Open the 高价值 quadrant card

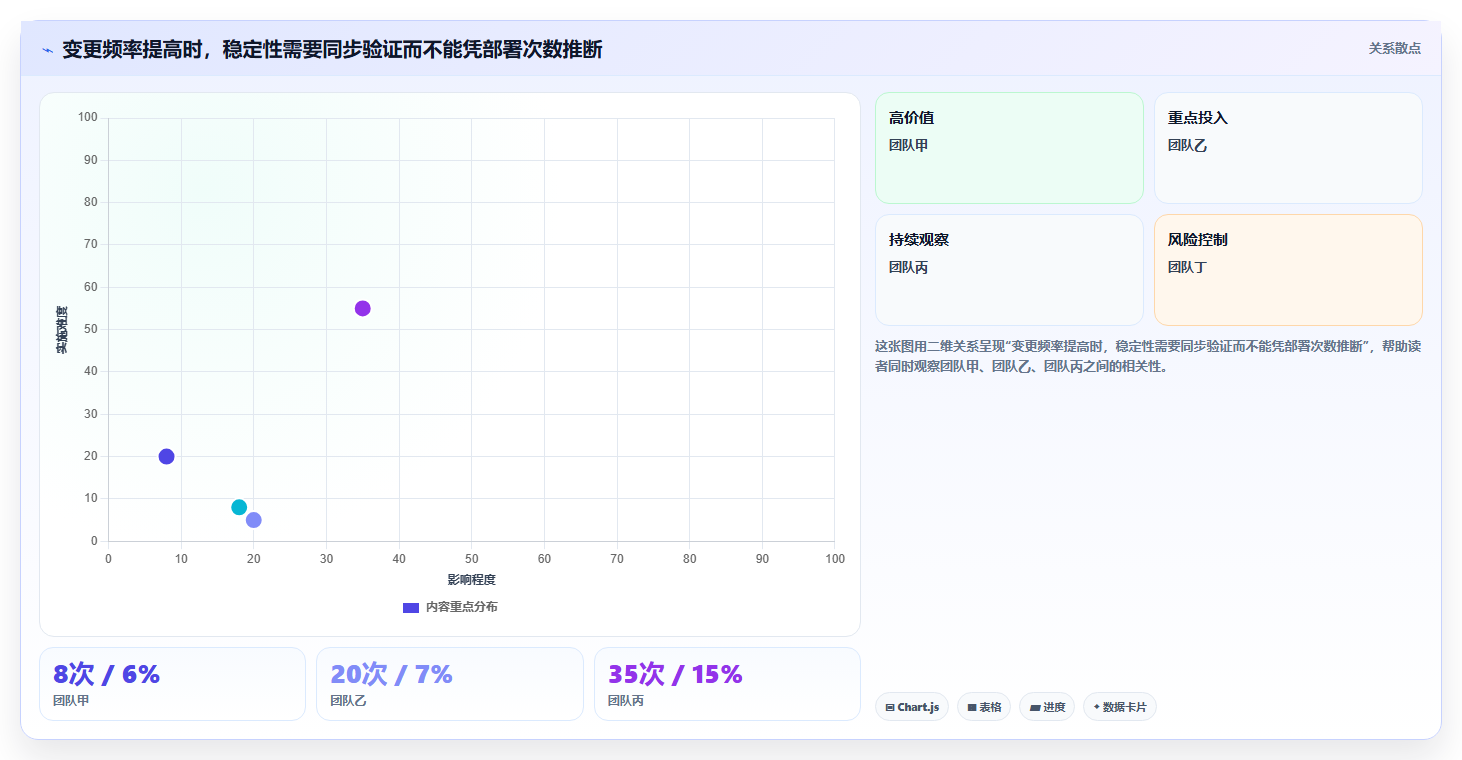coord(1009,148)
